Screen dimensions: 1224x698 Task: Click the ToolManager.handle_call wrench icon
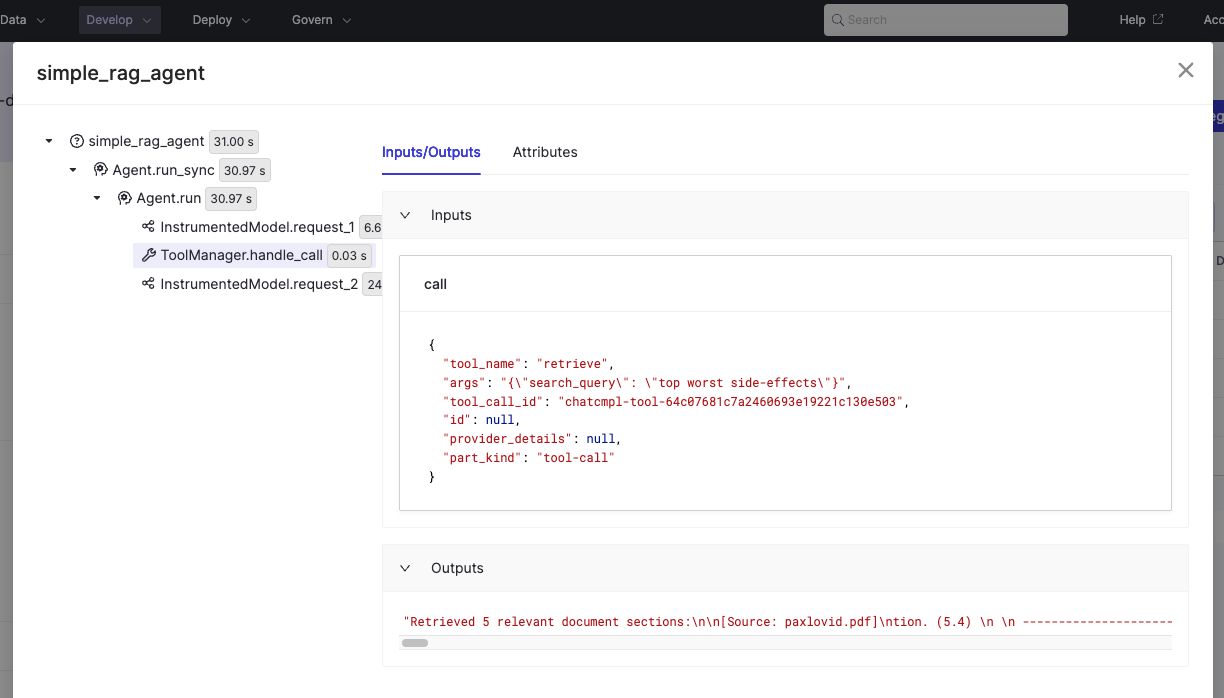click(148, 255)
